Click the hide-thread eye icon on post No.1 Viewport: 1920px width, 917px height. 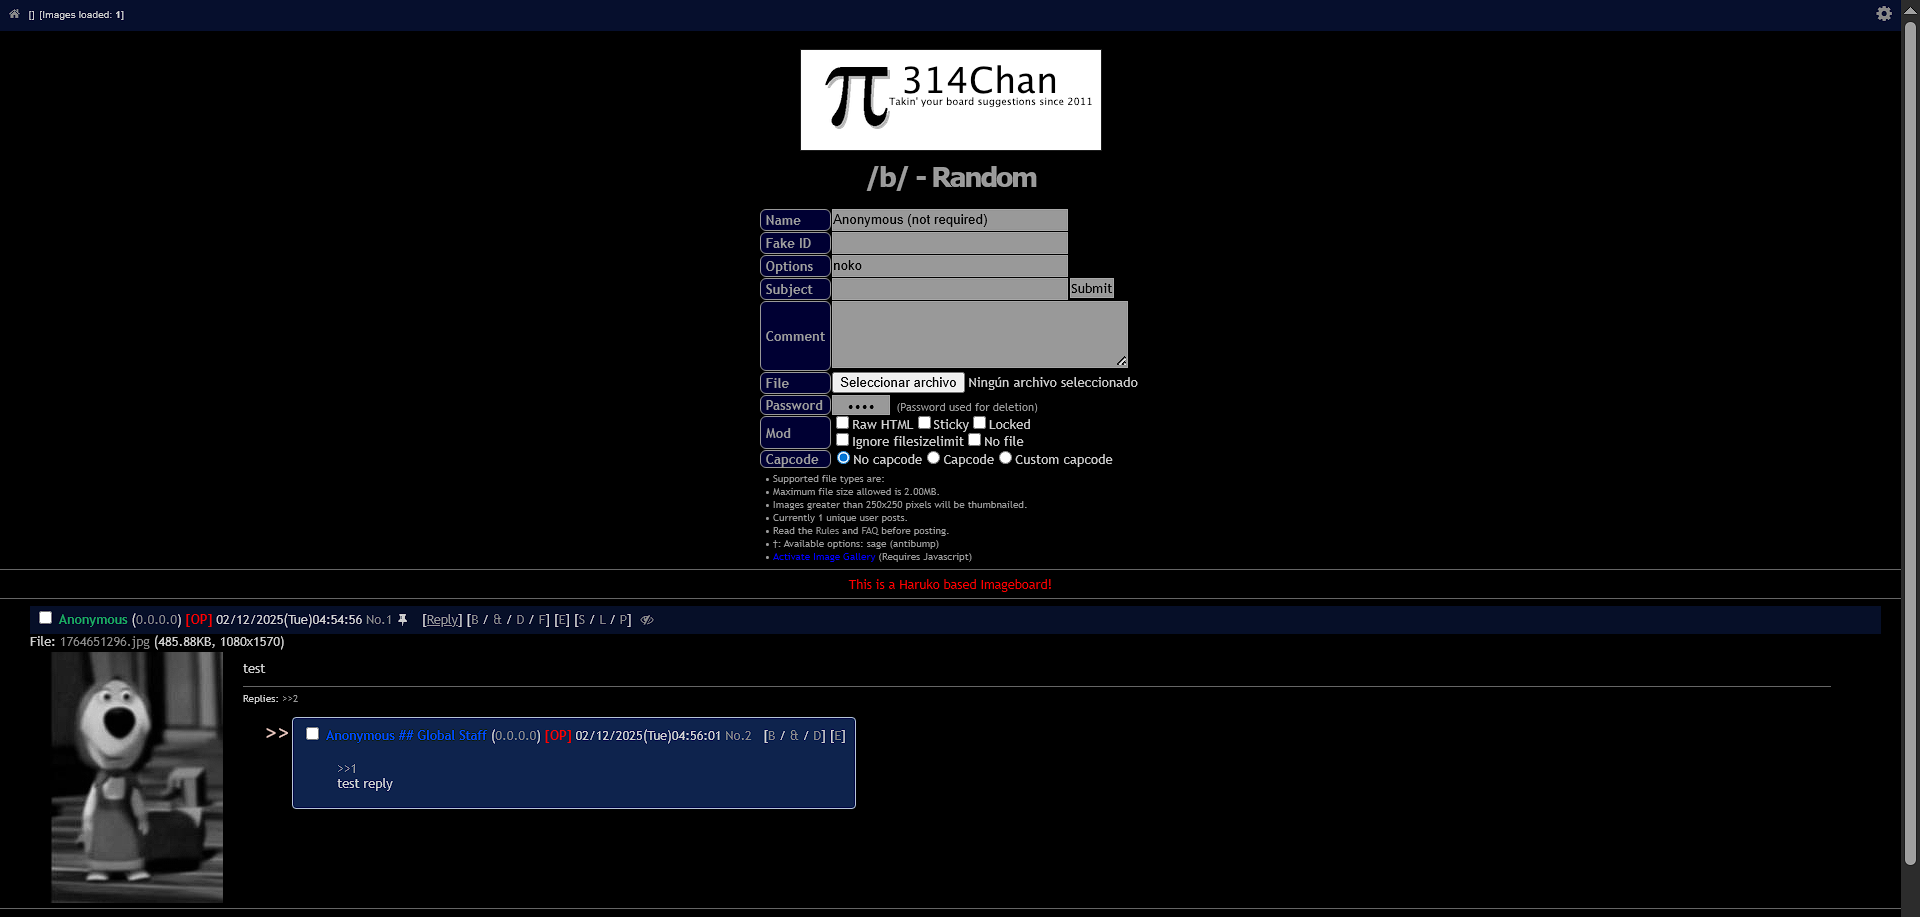[x=647, y=620]
